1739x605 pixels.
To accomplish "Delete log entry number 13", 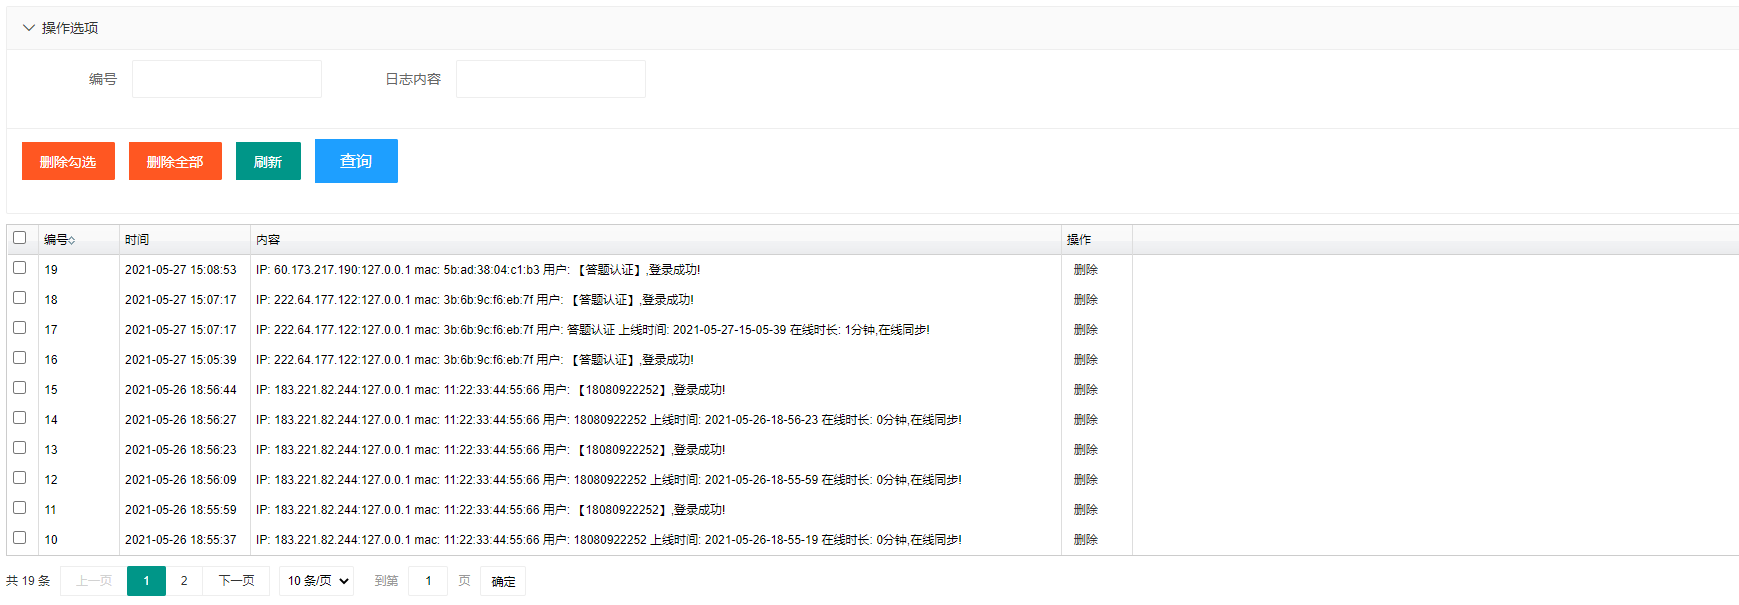I will point(1085,450).
